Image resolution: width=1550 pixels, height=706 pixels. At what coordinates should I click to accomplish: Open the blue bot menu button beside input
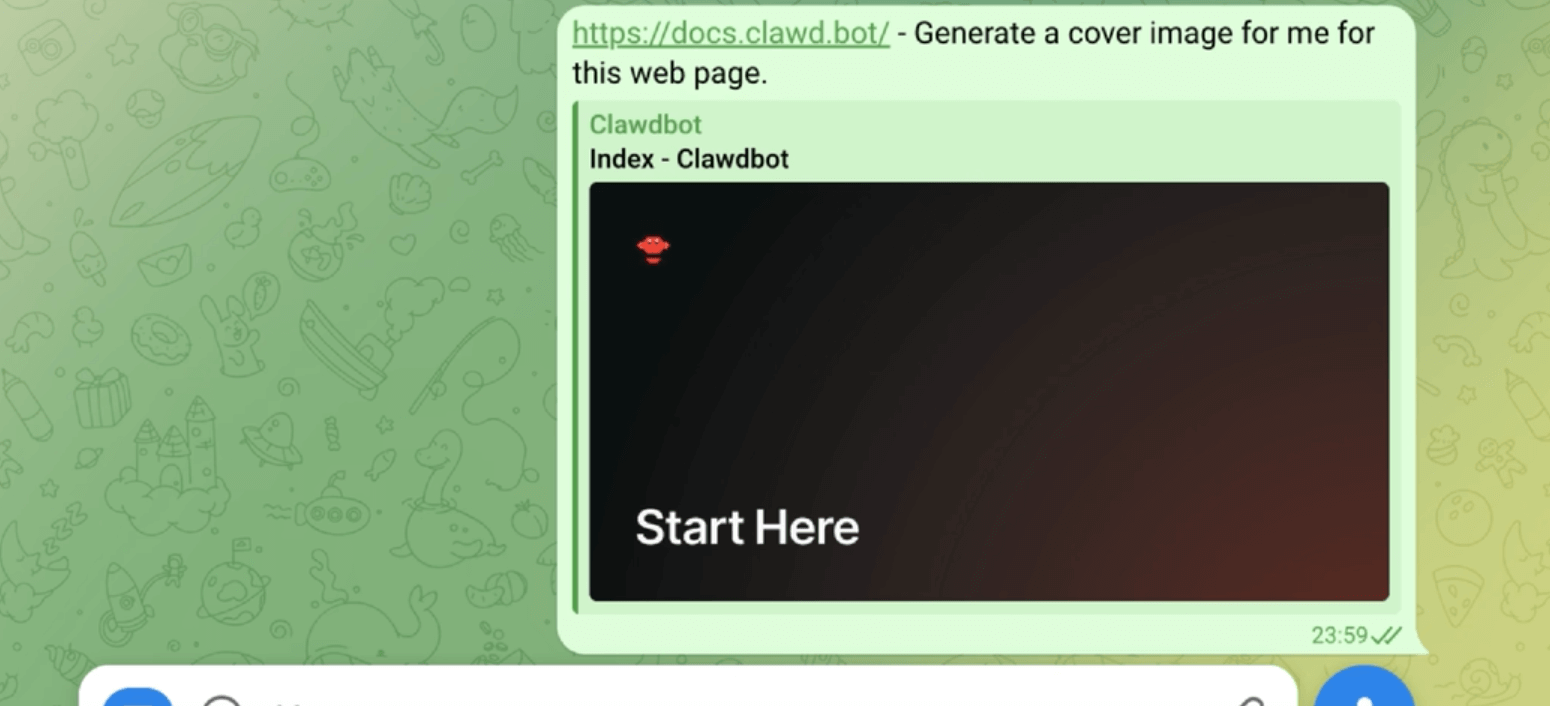pyautogui.click(x=138, y=697)
